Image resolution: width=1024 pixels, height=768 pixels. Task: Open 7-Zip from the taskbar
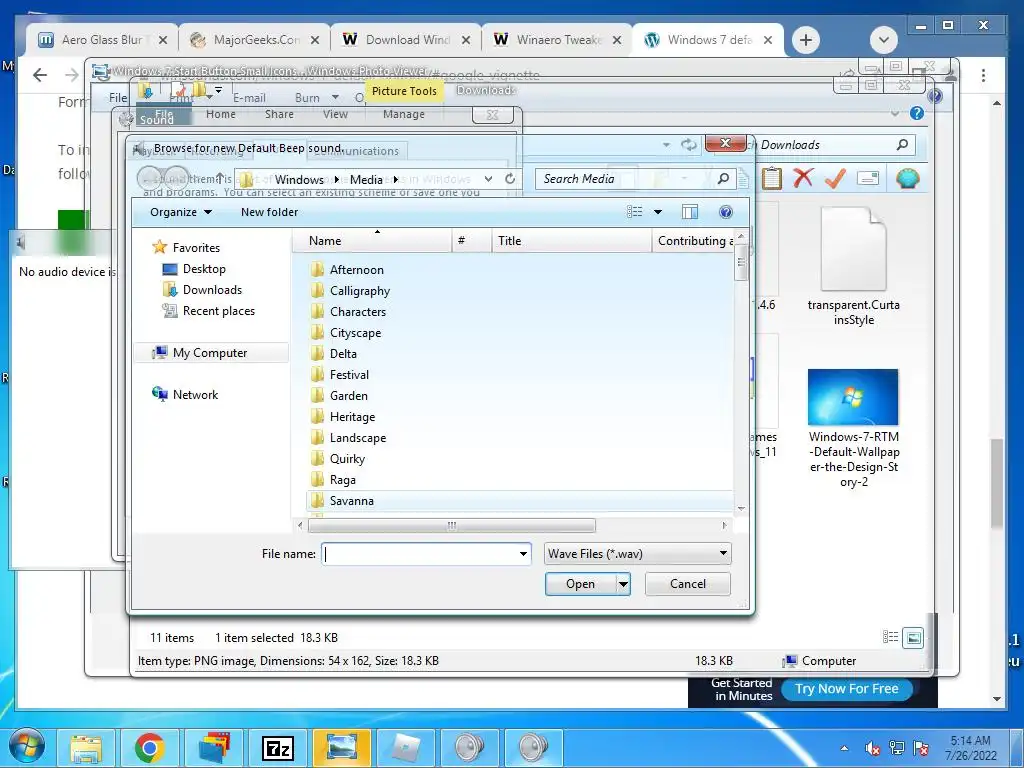click(278, 748)
